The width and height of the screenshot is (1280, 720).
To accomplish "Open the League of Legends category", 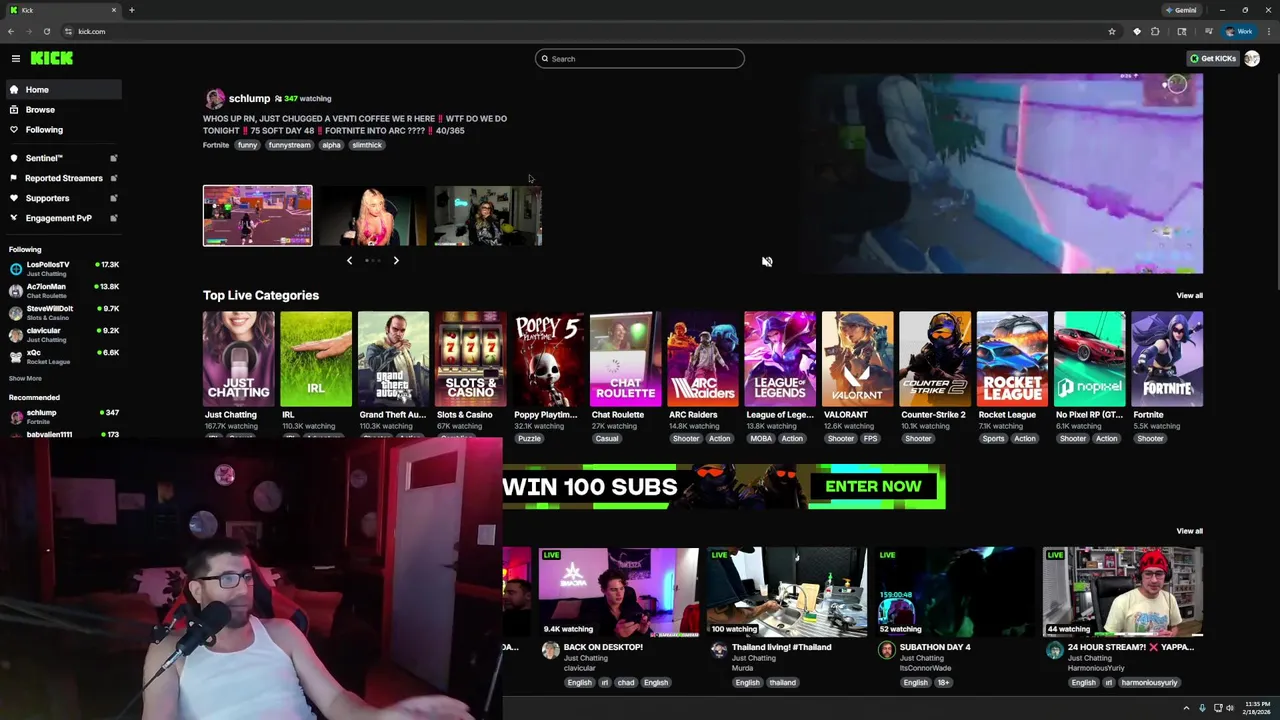I will tap(780, 359).
